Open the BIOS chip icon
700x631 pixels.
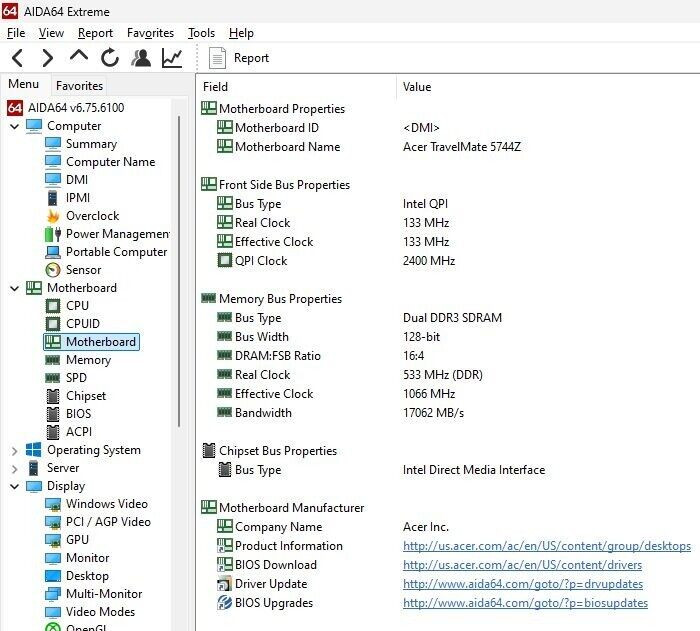pyautogui.click(x=53, y=414)
